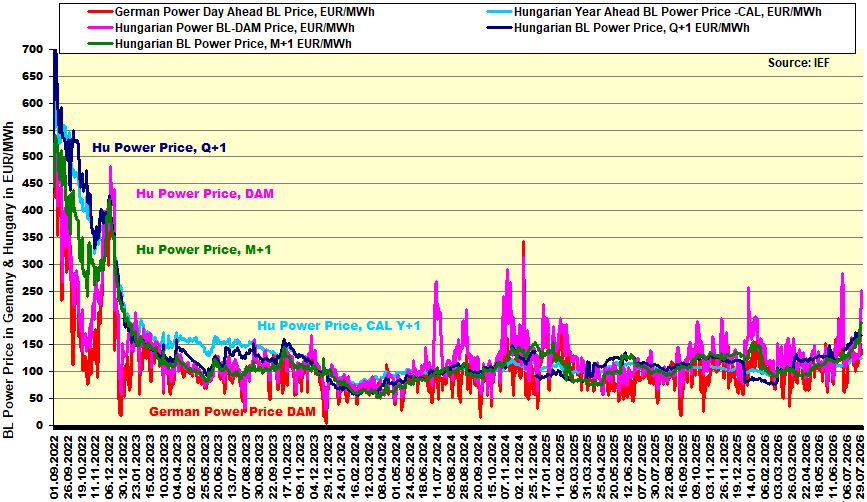Click the 17.01.2025 date label on the horizontal axis
The height and width of the screenshot is (502, 867).
[547, 467]
